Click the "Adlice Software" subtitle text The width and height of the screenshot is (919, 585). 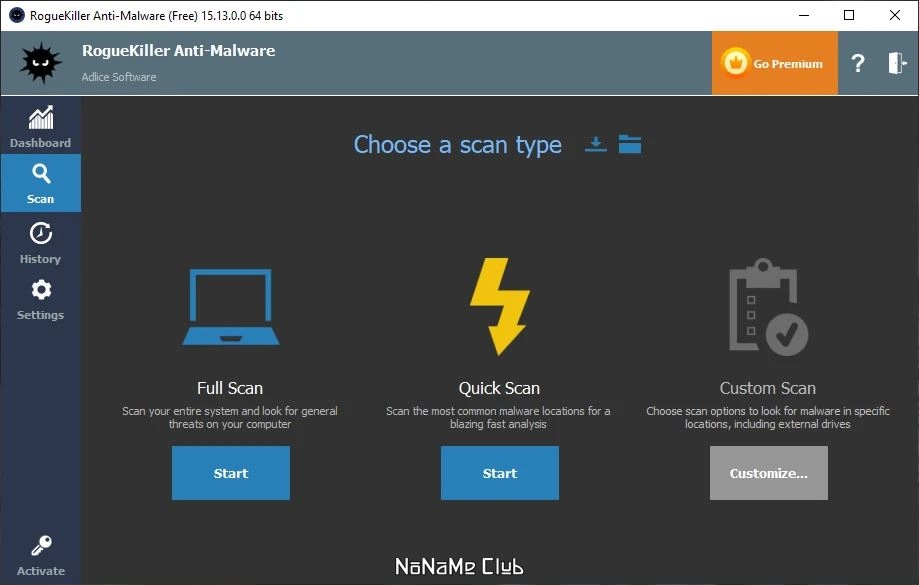coord(119,77)
